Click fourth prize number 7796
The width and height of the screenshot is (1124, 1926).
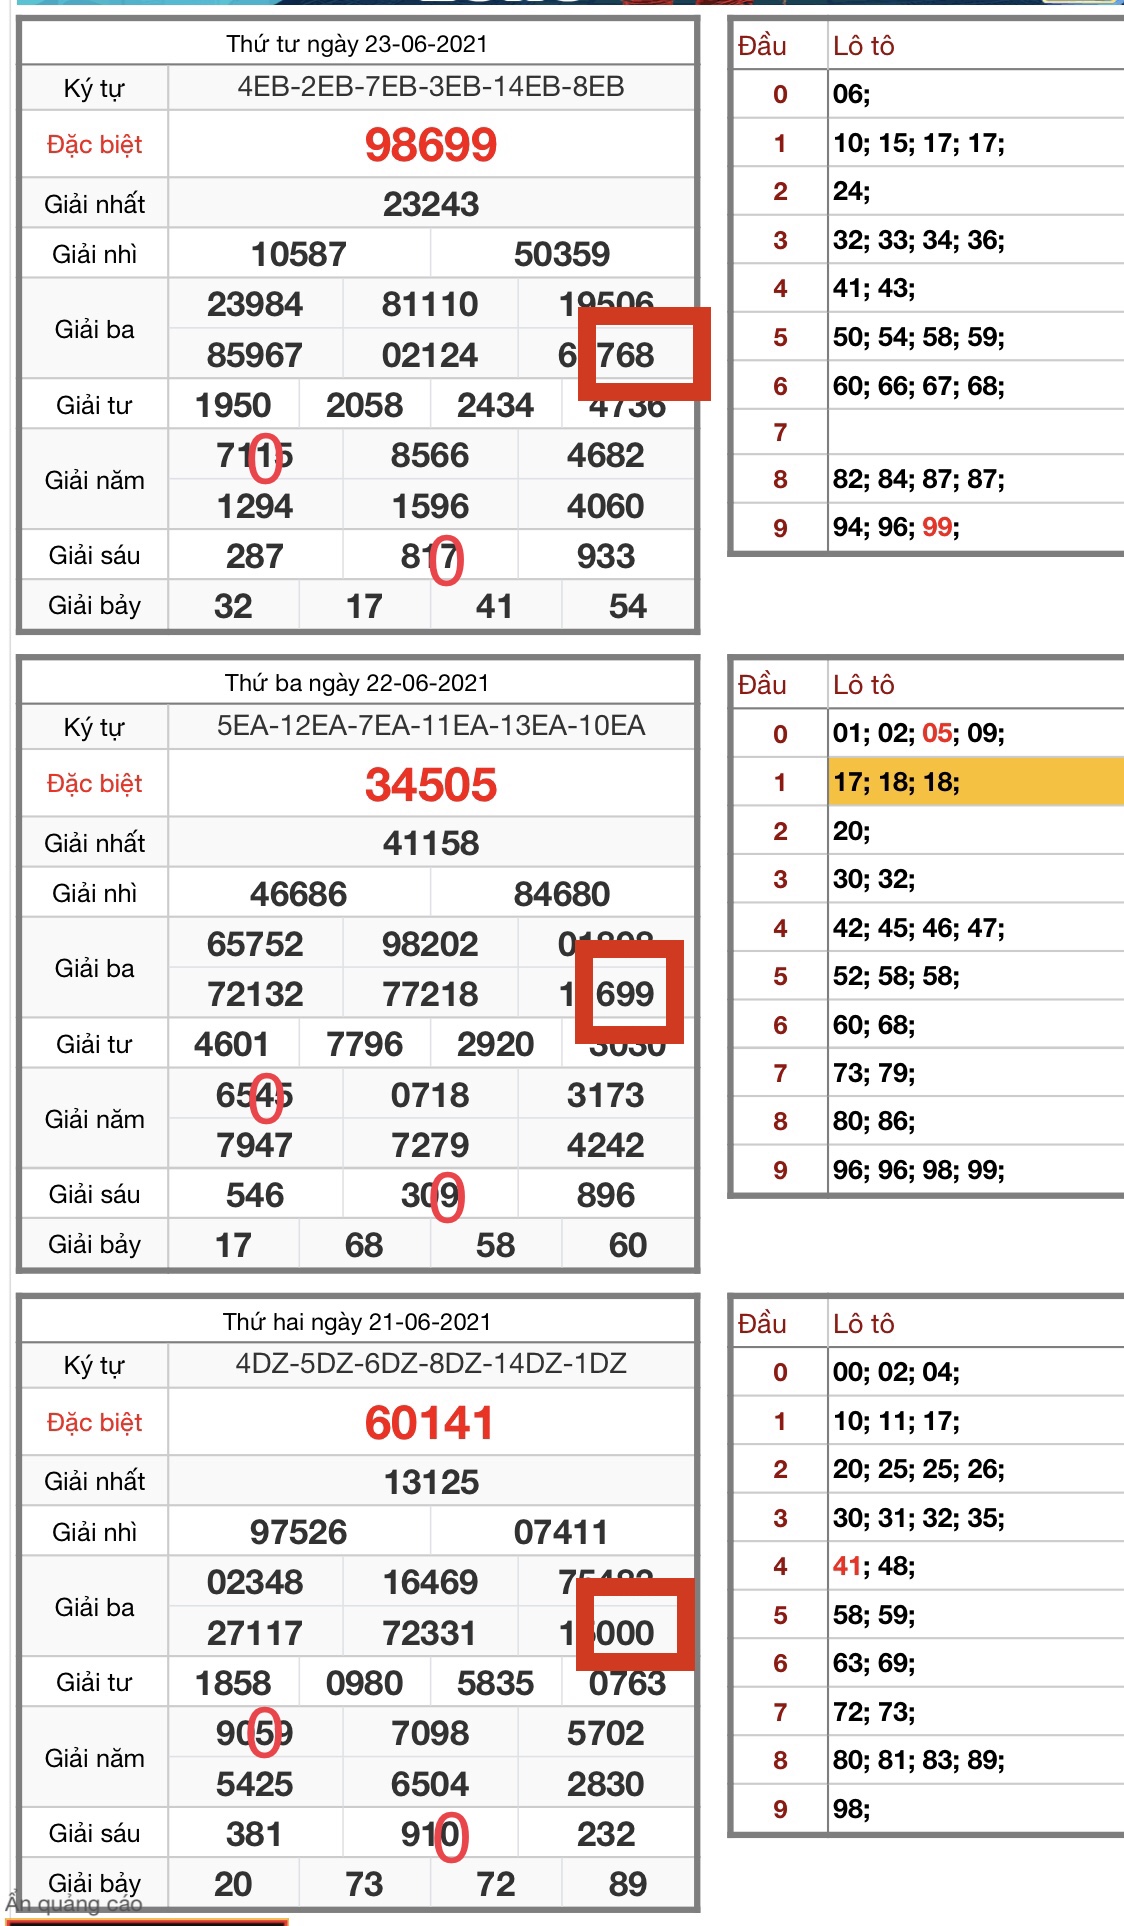[364, 1044]
